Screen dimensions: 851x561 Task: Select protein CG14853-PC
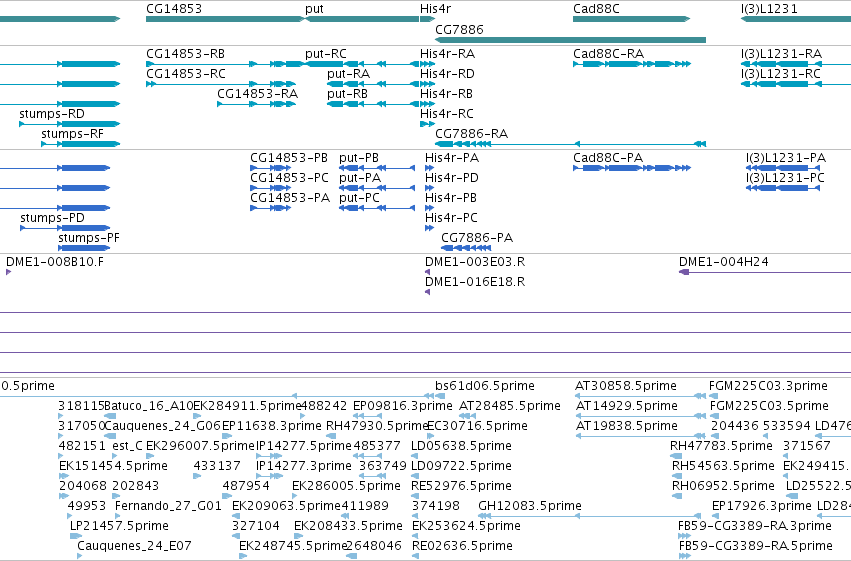pos(270,188)
